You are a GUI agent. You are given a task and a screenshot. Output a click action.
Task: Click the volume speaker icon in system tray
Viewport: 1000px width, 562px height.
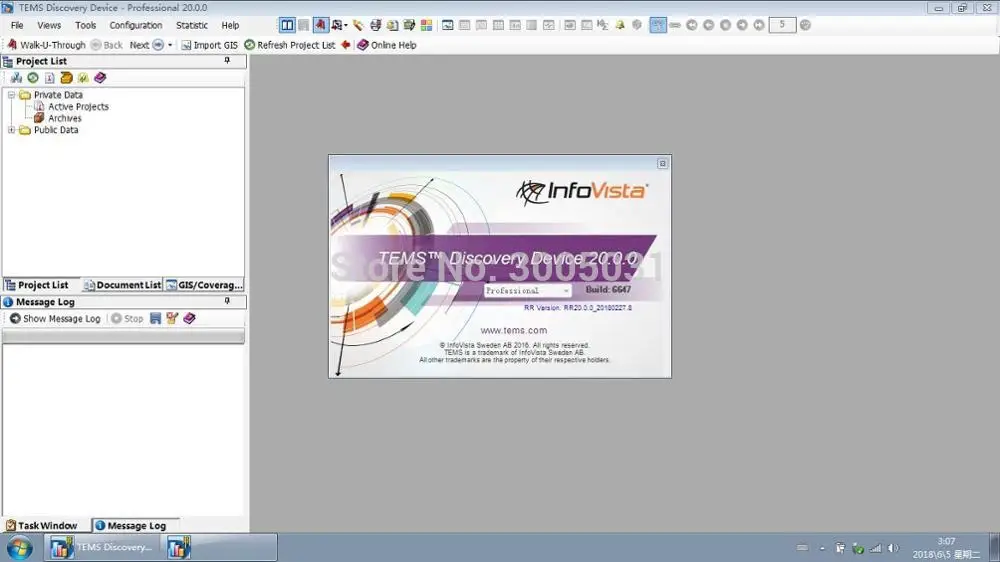893,548
